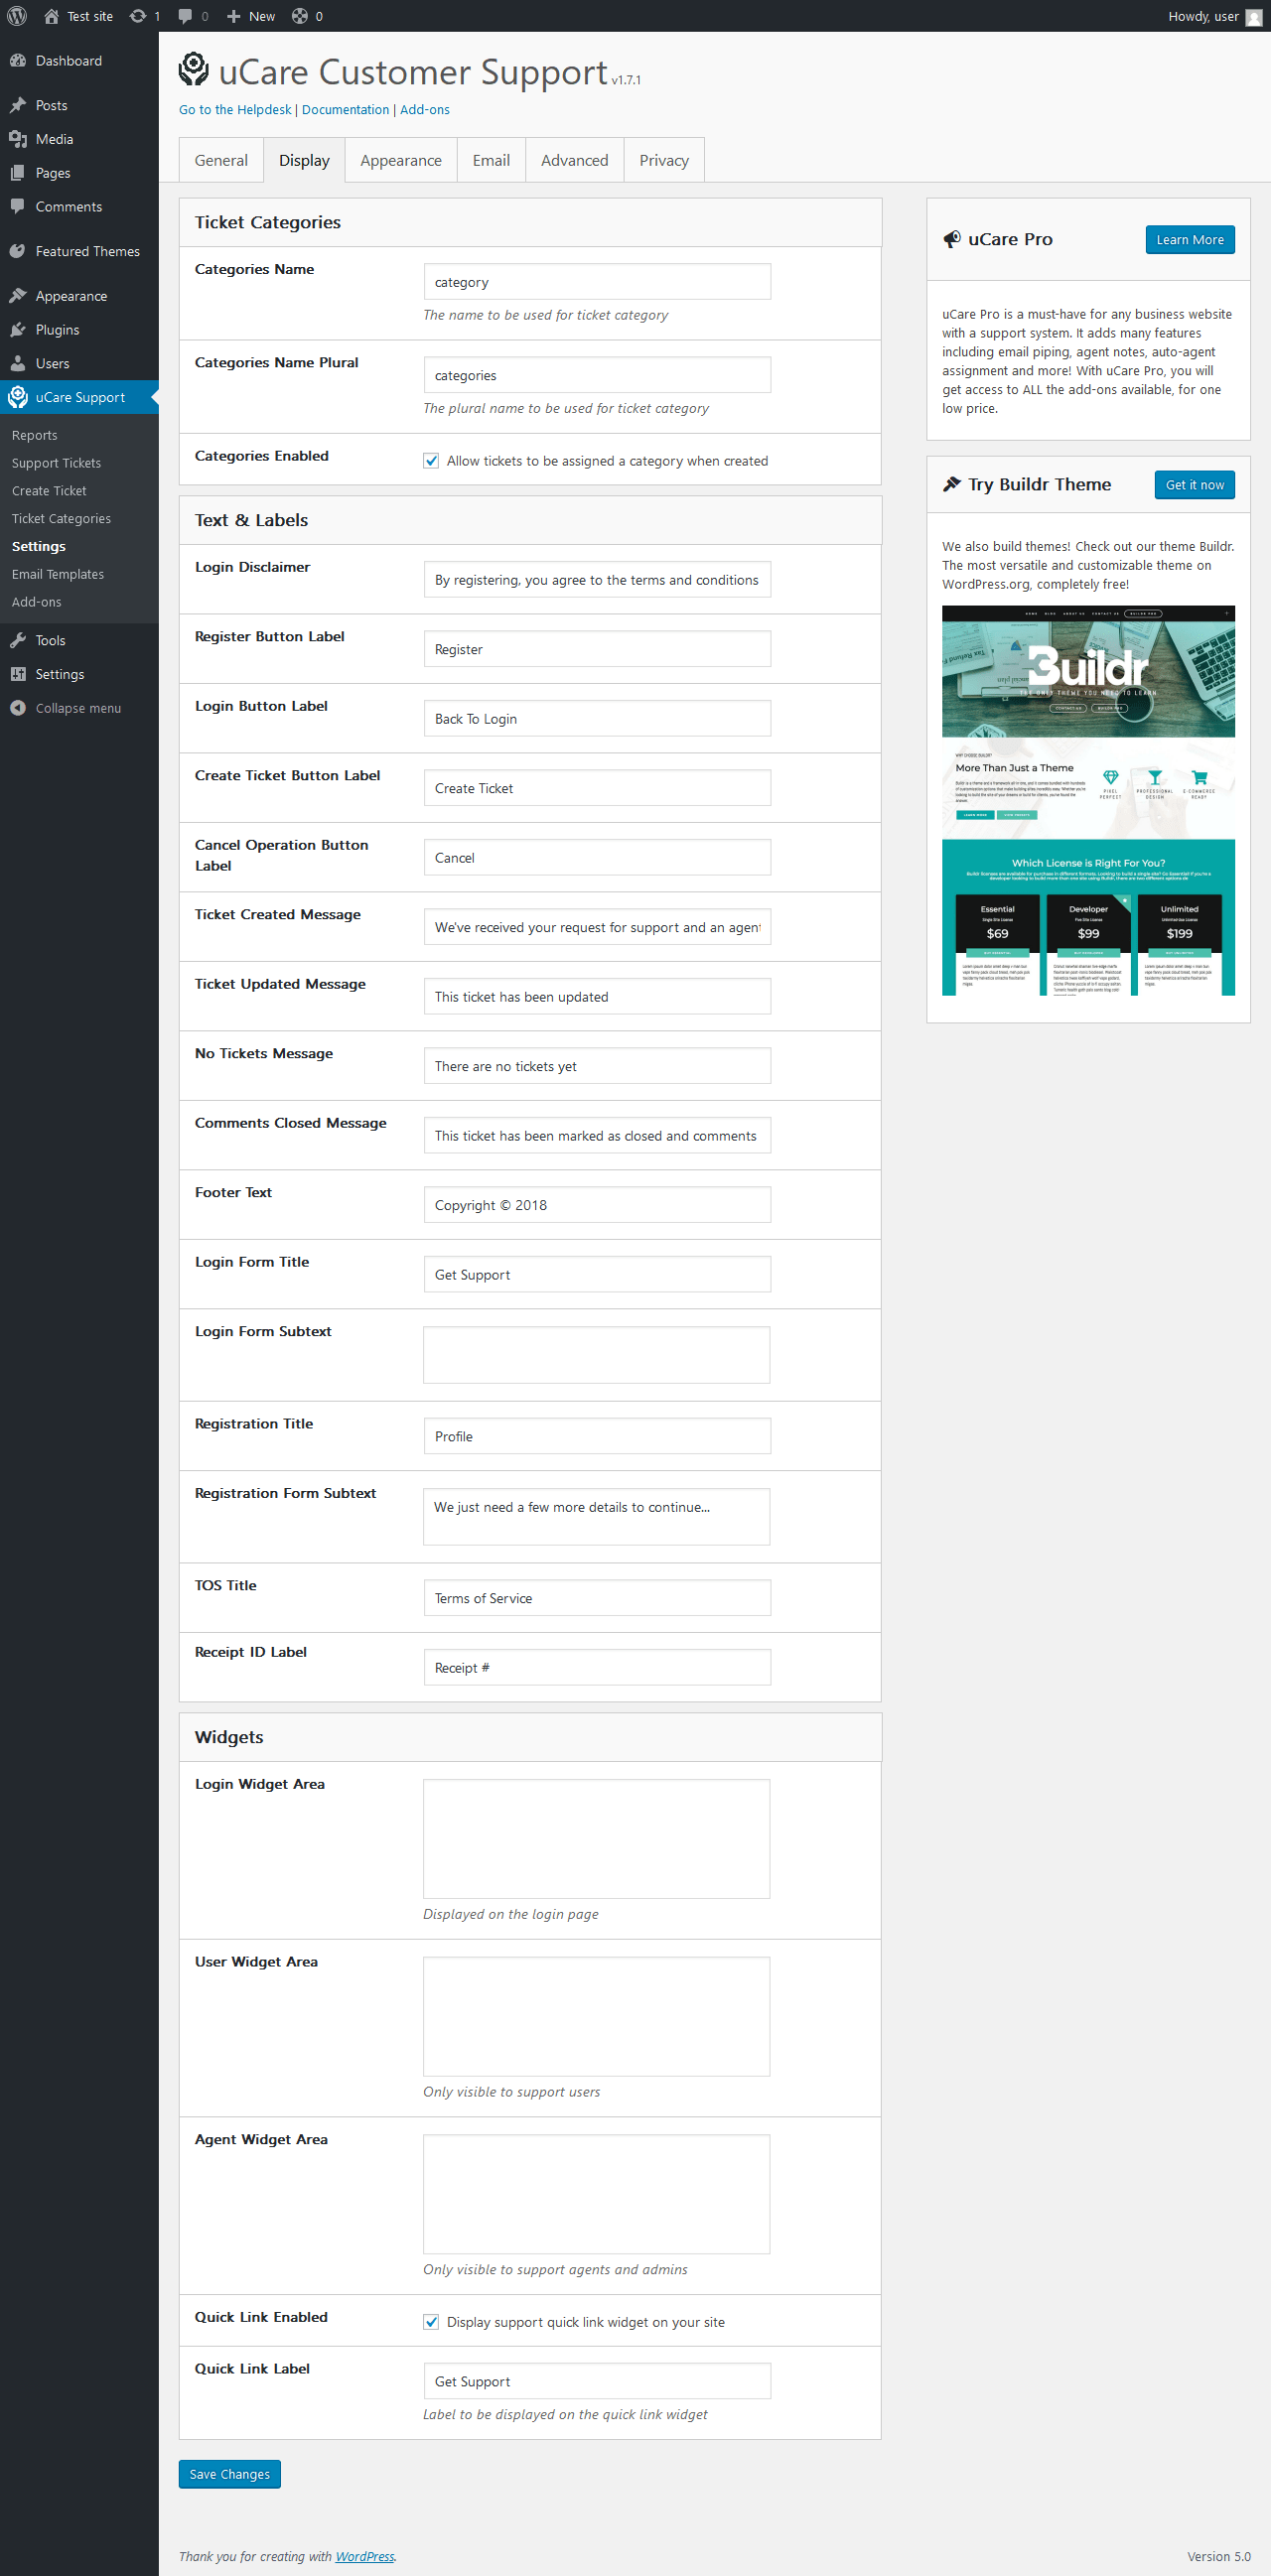Screen dimensions: 1271x2576
Task: Click the Login Form Subtext textarea
Action: (x=597, y=1355)
